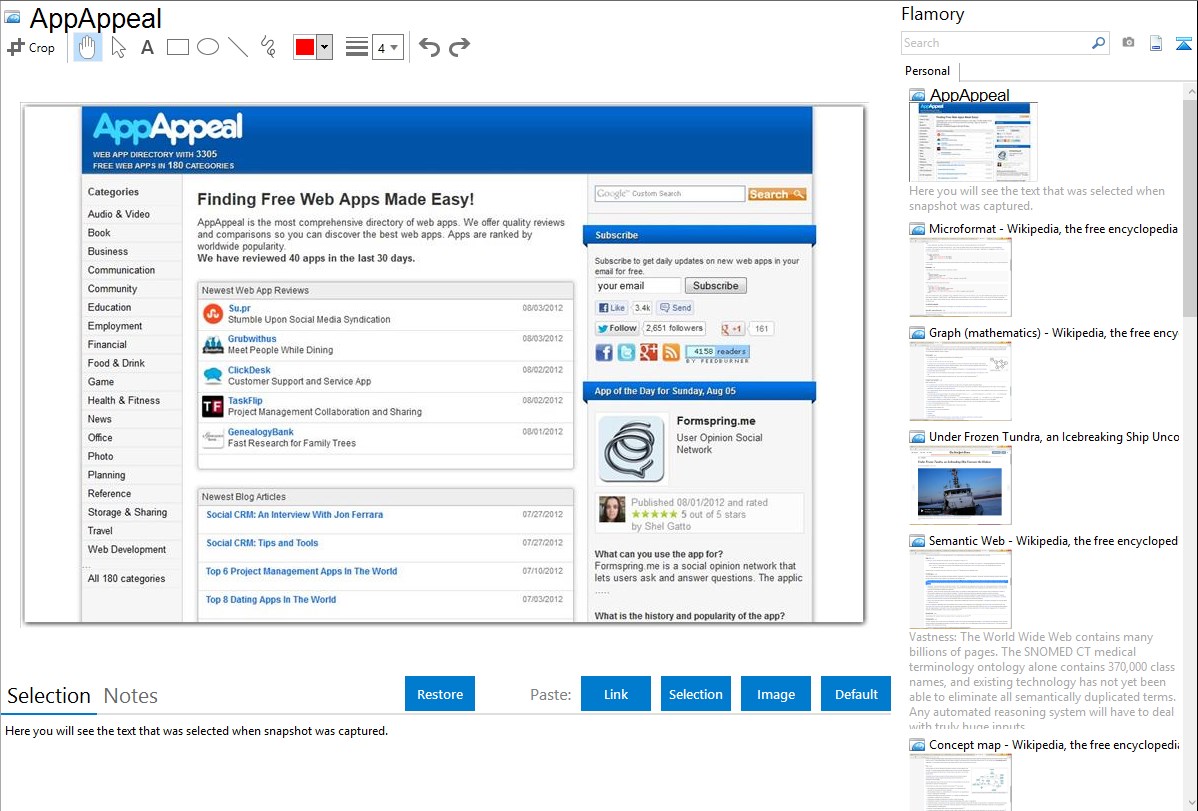This screenshot has height=811, width=1198.
Task: Click the page icon beside Semantic Web
Action: pyautogui.click(x=917, y=541)
